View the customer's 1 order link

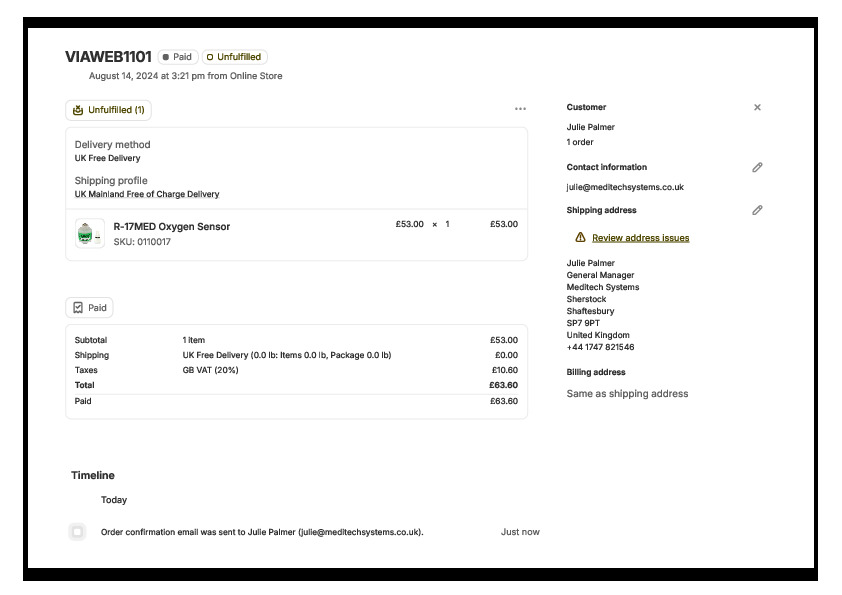(580, 142)
